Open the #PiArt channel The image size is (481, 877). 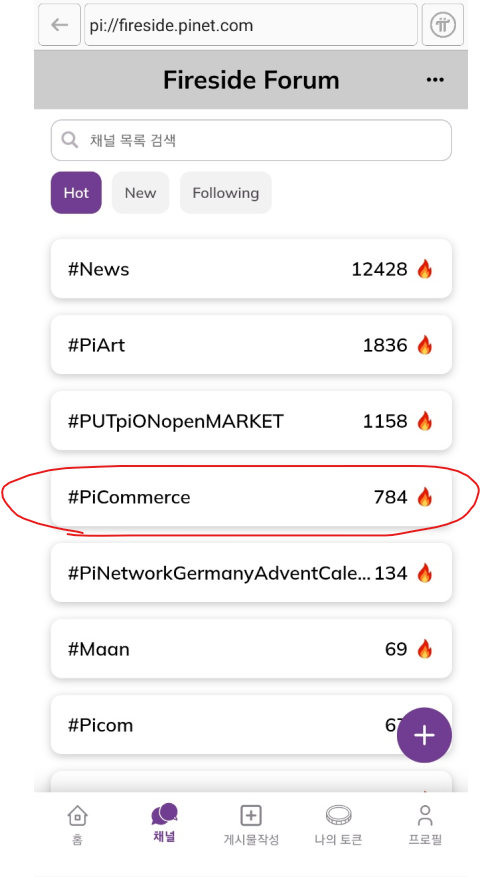pyautogui.click(x=251, y=345)
